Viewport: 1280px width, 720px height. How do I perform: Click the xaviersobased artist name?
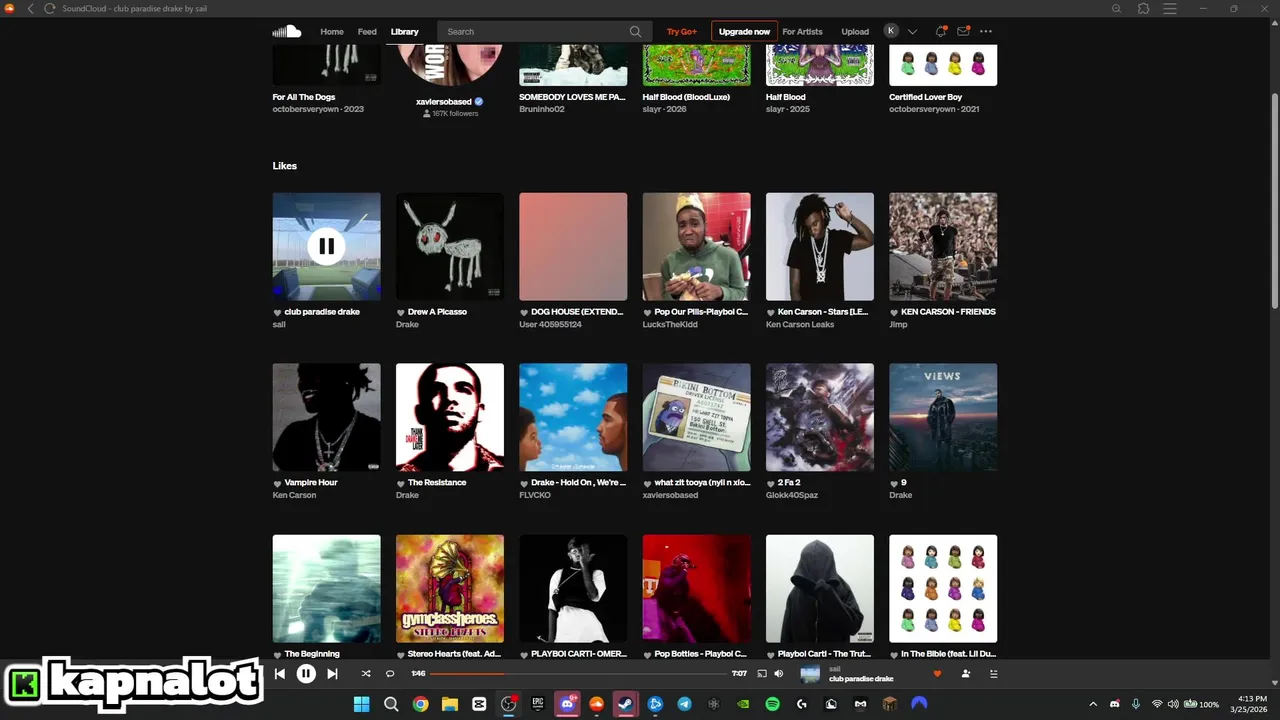(443, 101)
